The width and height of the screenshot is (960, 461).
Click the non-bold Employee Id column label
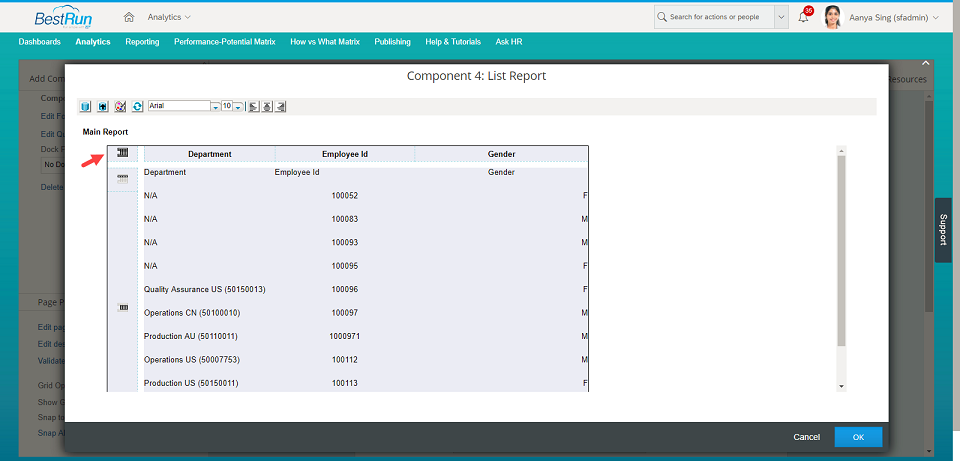coord(297,173)
